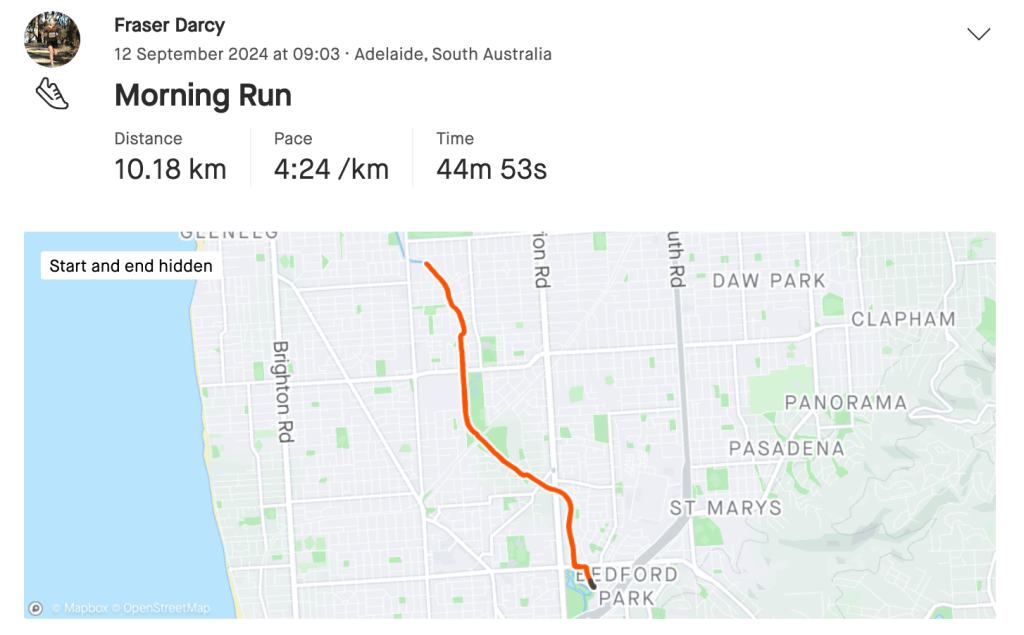Screen dimensions: 1024x635
Task: Open the Morning Run activity title
Action: [x=203, y=96]
